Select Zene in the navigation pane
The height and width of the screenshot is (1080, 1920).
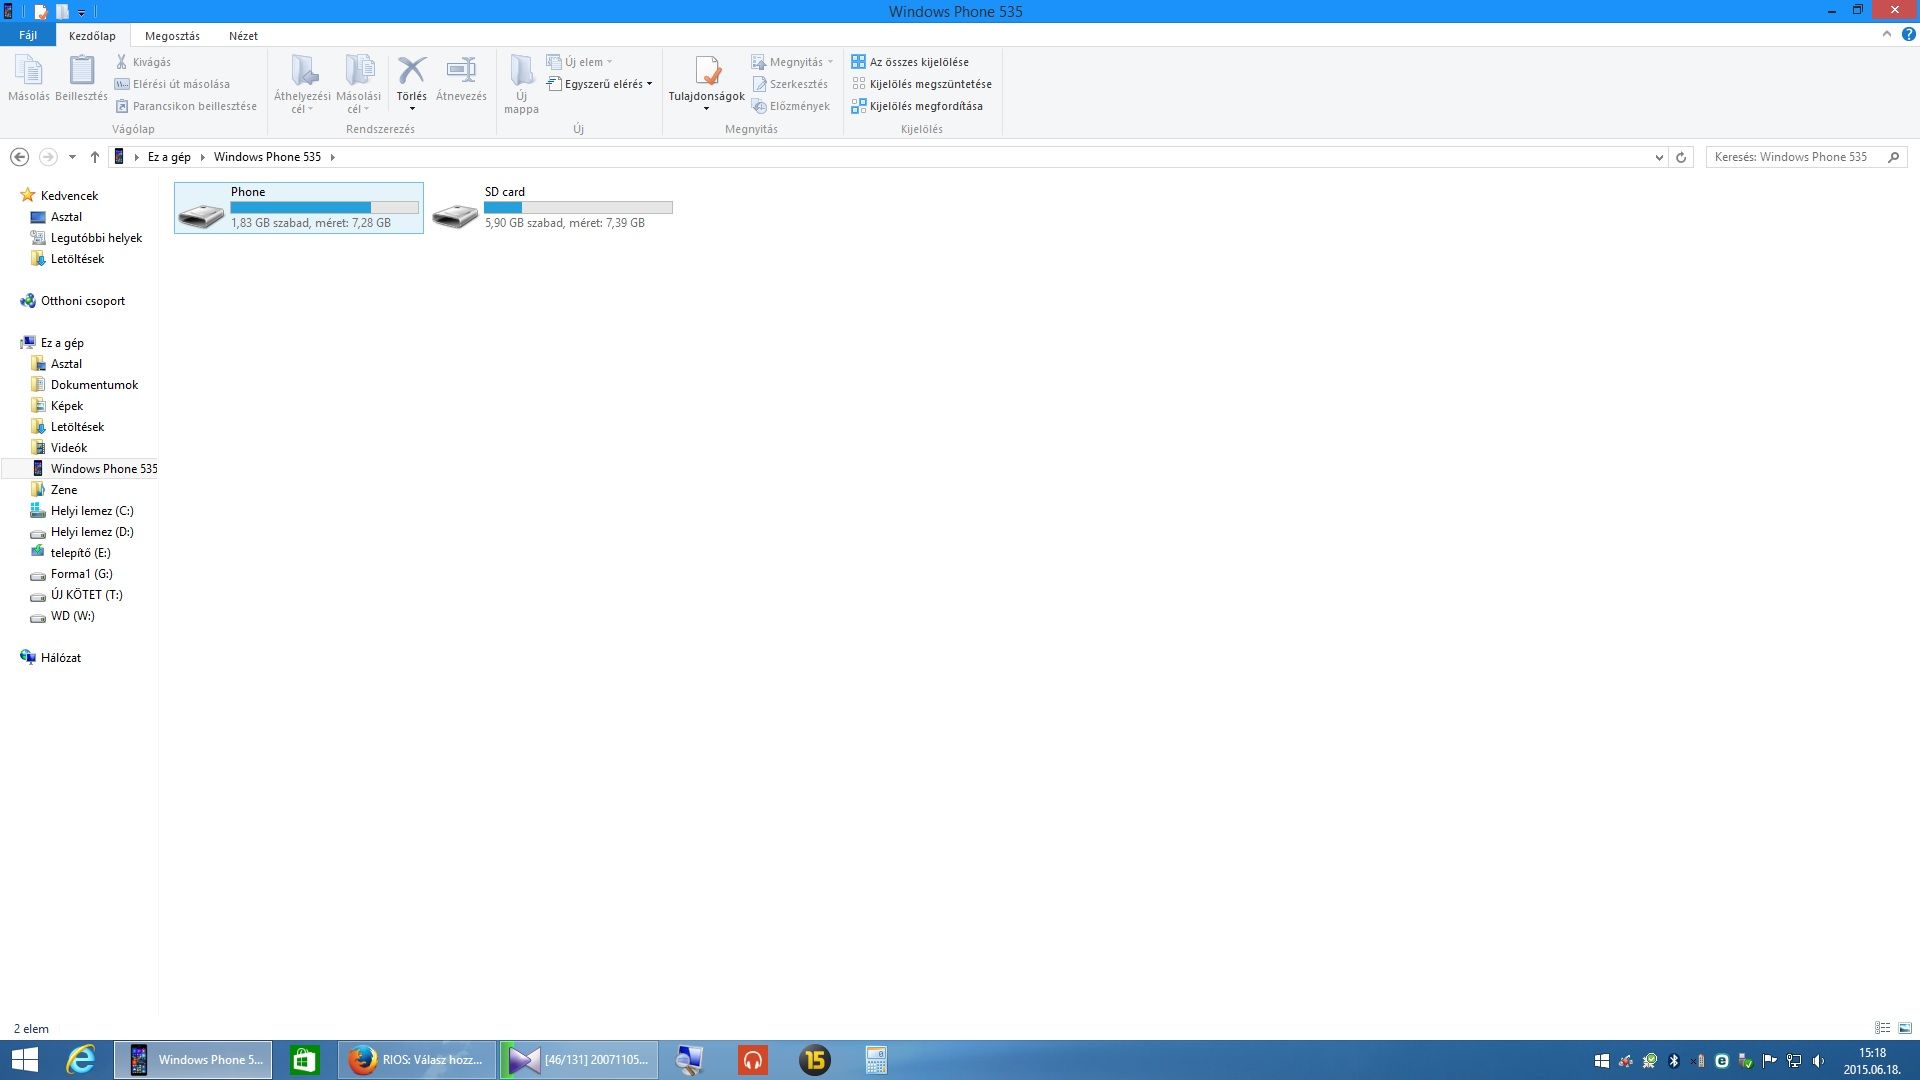point(63,490)
